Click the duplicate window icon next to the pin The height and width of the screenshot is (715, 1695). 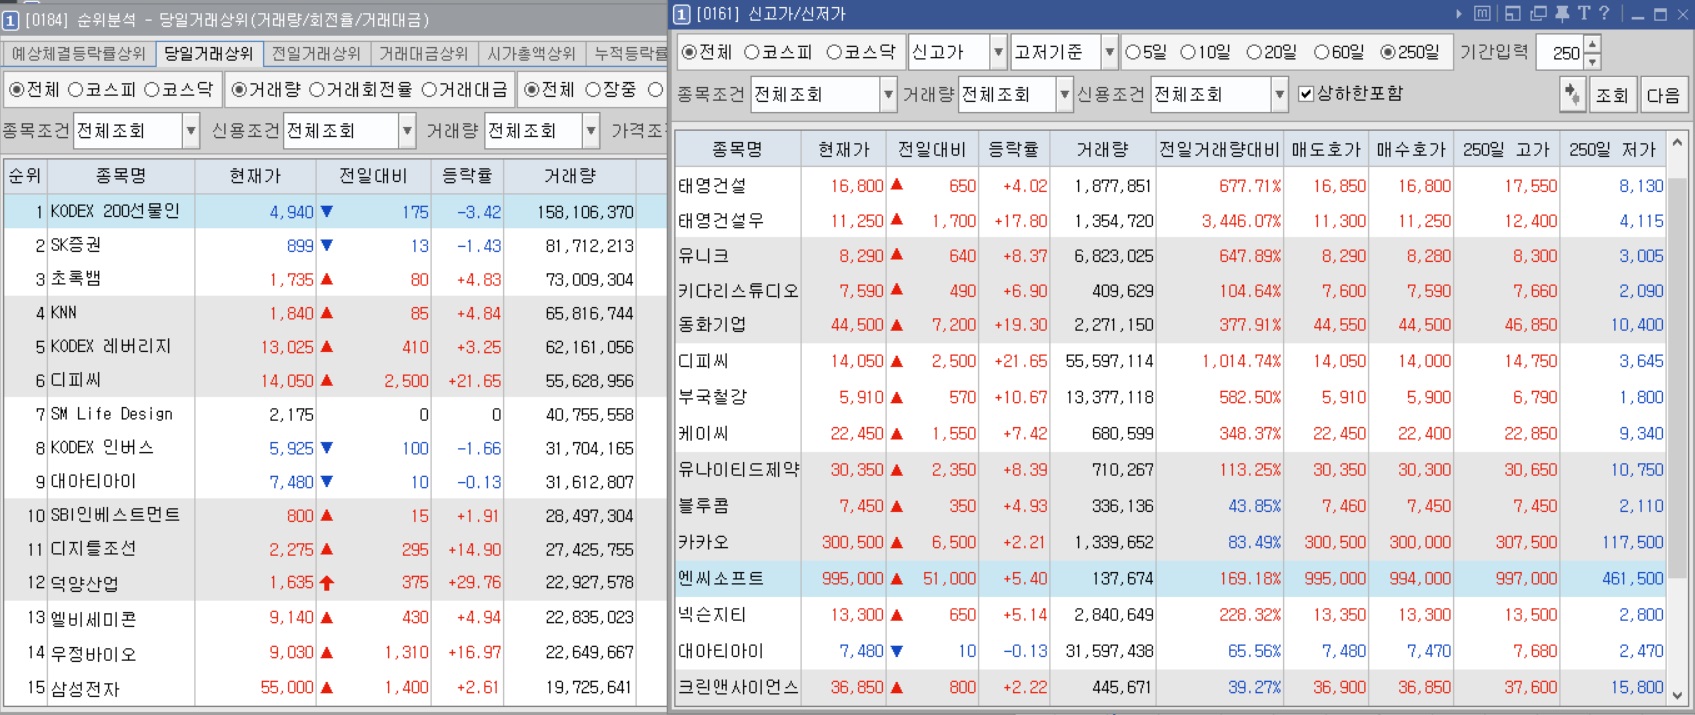1538,13
